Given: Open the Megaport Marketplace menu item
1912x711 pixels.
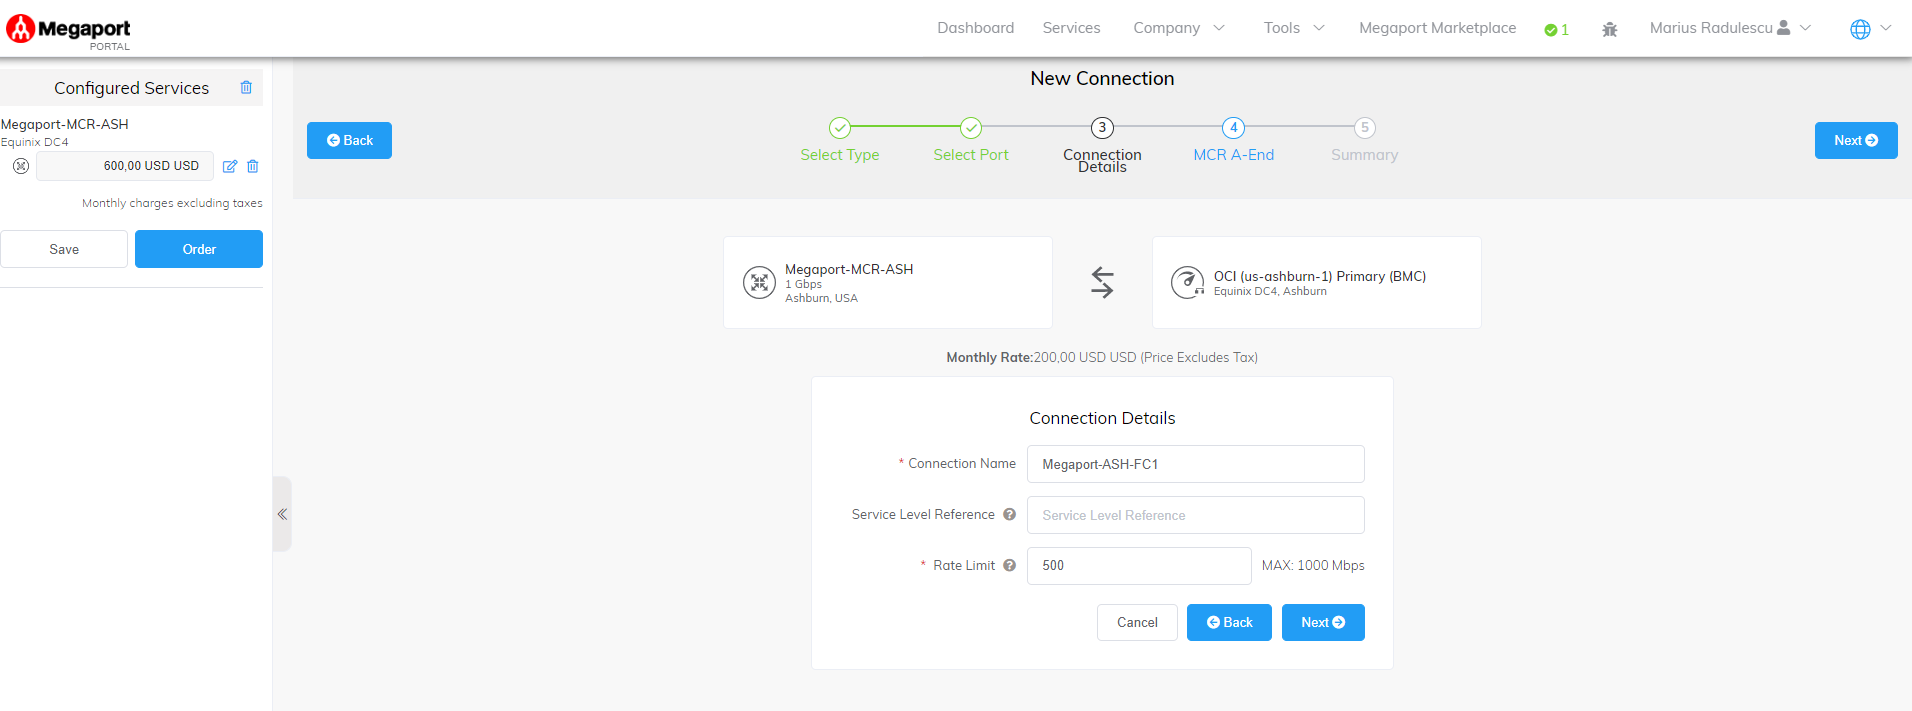Looking at the screenshot, I should 1437,28.
